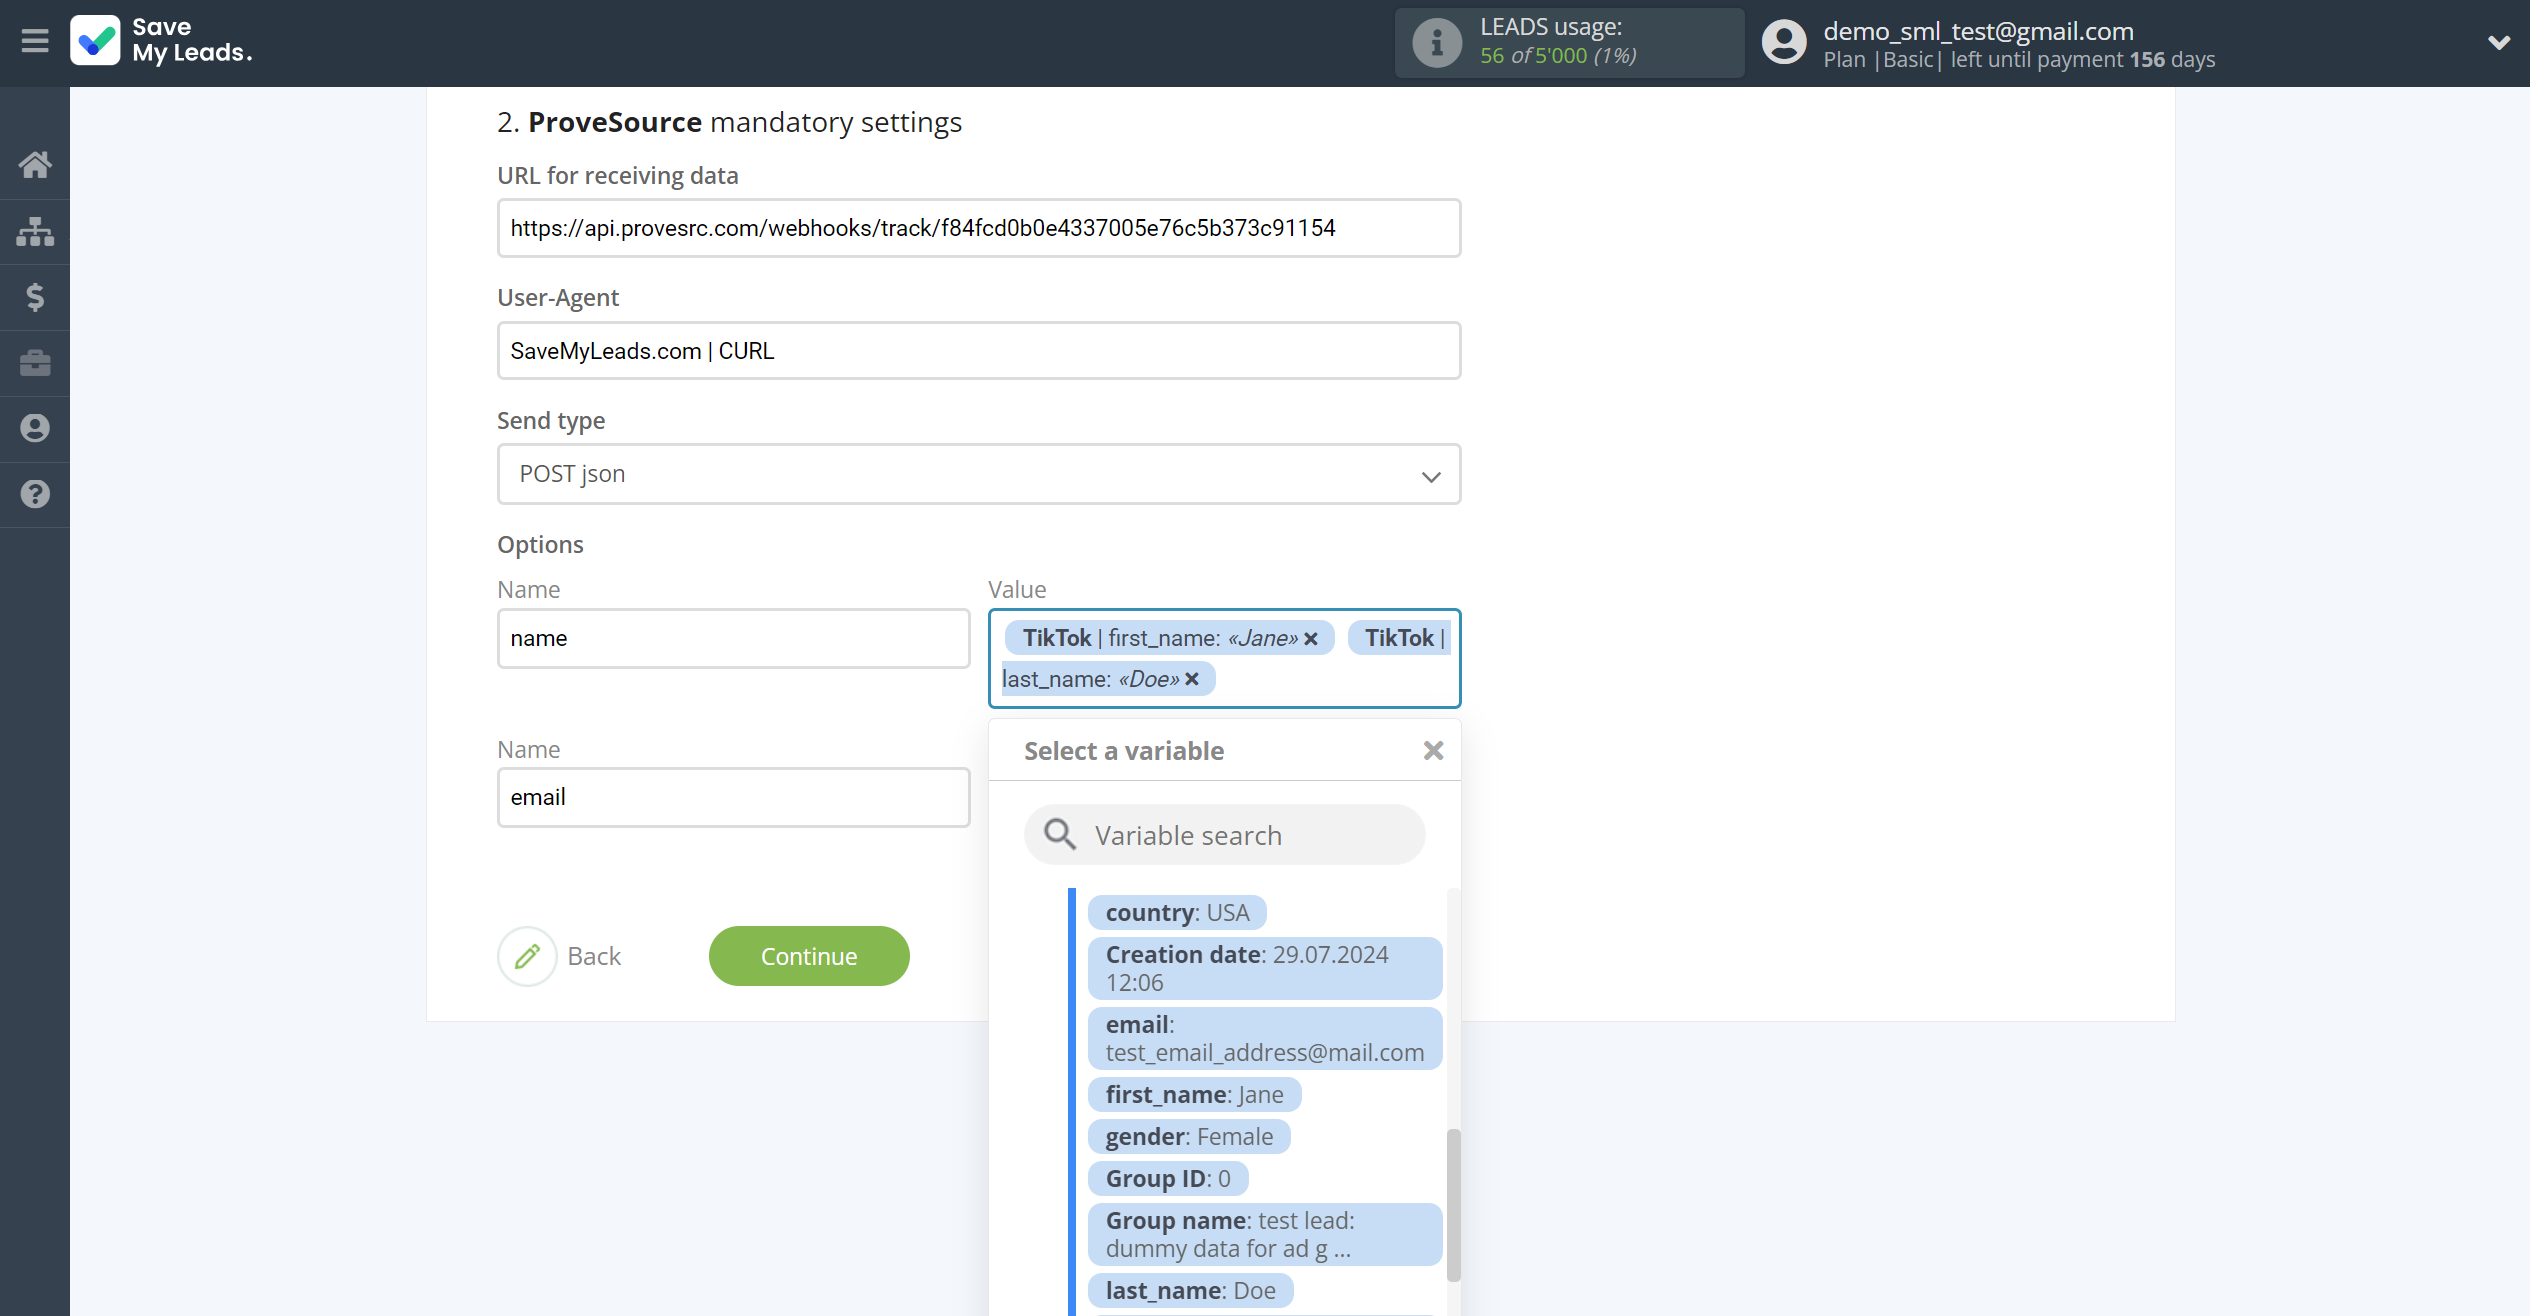Open the help question mark icon

coord(35,494)
